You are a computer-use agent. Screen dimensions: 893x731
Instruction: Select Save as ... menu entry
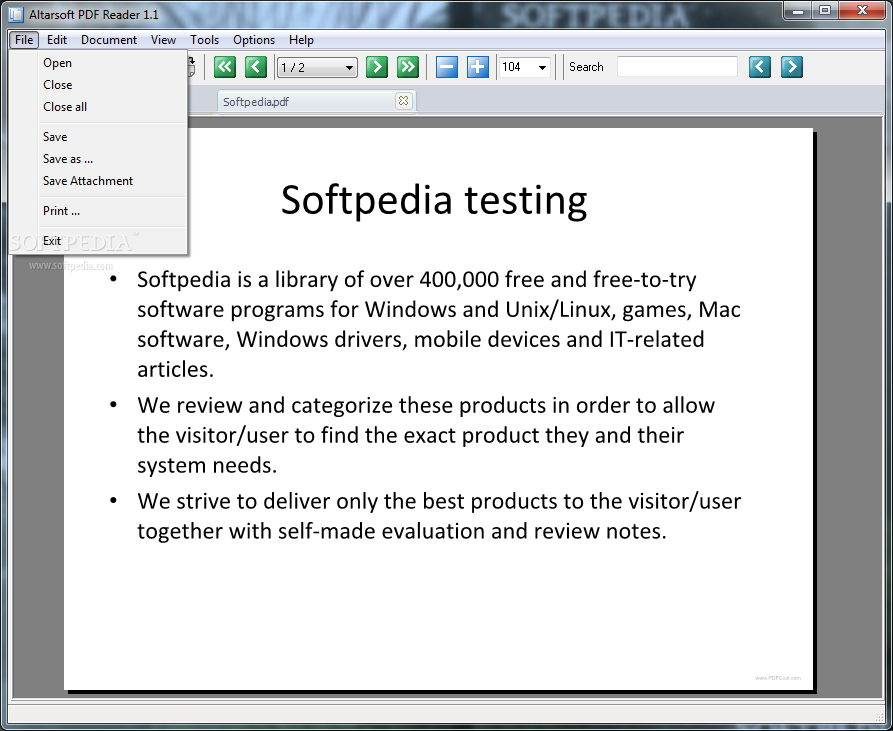pyautogui.click(x=98, y=159)
